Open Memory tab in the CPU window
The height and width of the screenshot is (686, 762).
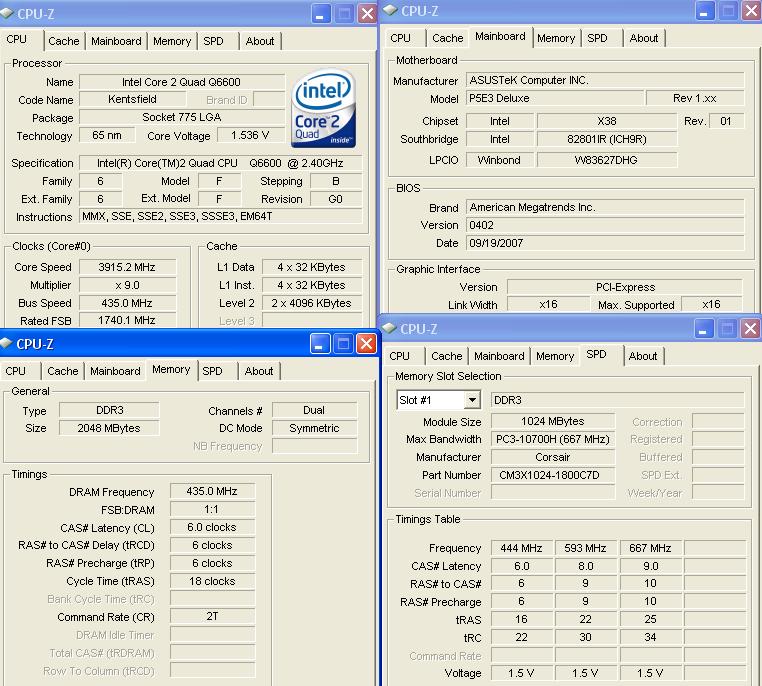172,41
